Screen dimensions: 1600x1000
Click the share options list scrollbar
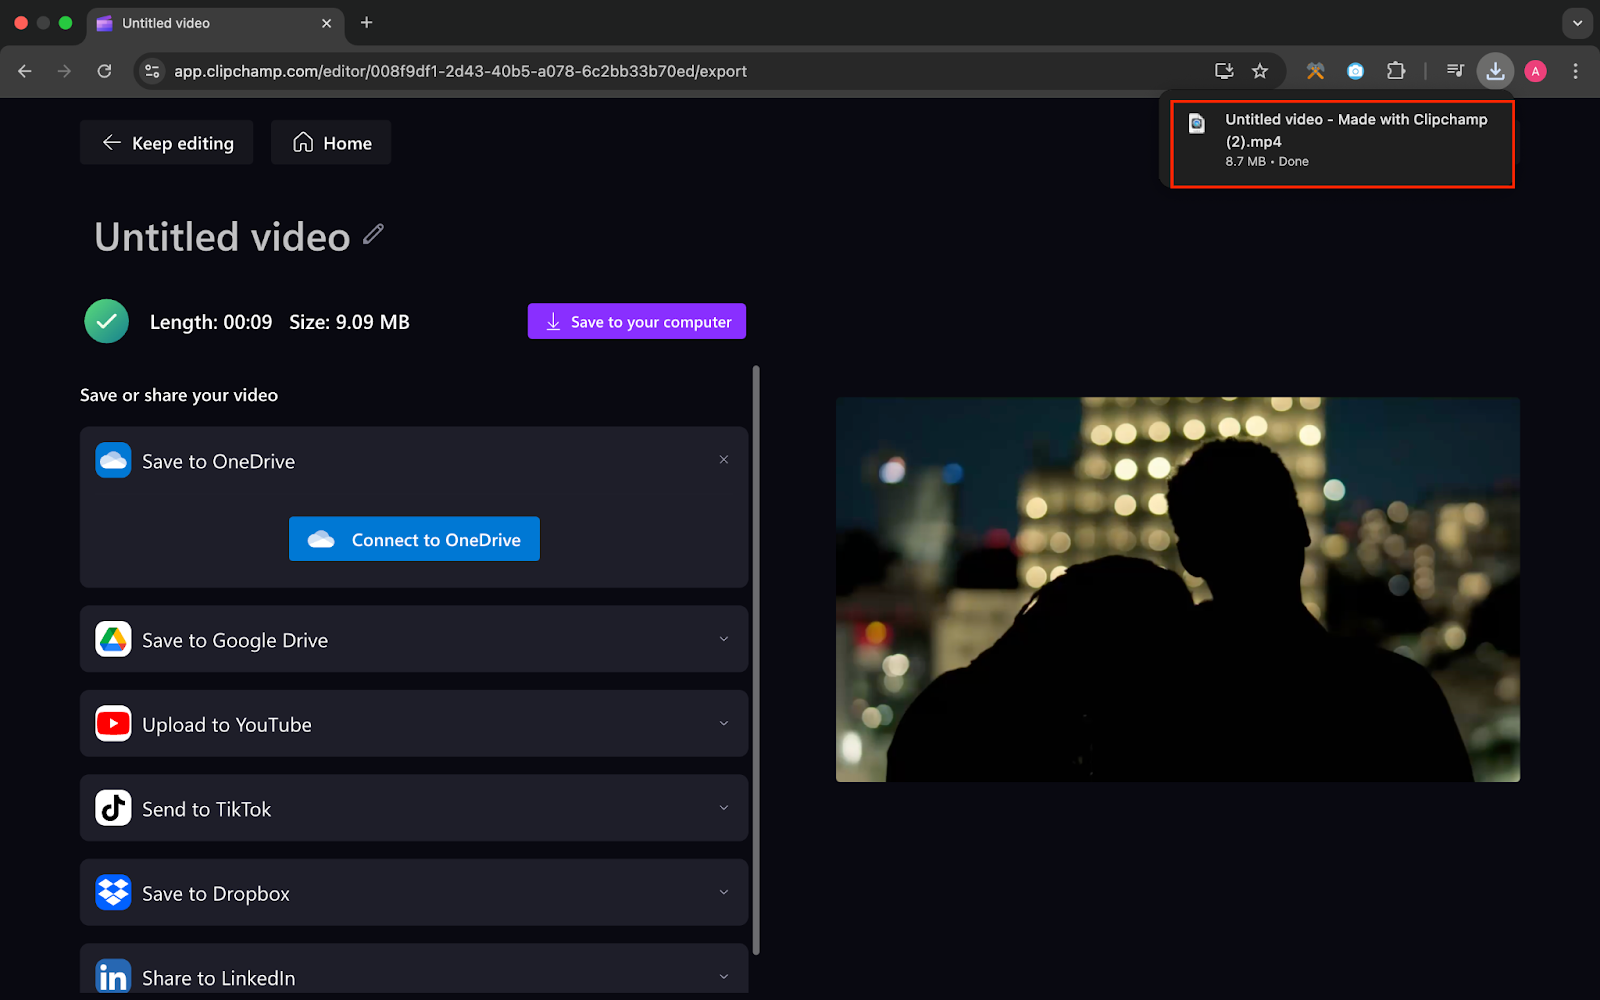point(756,660)
